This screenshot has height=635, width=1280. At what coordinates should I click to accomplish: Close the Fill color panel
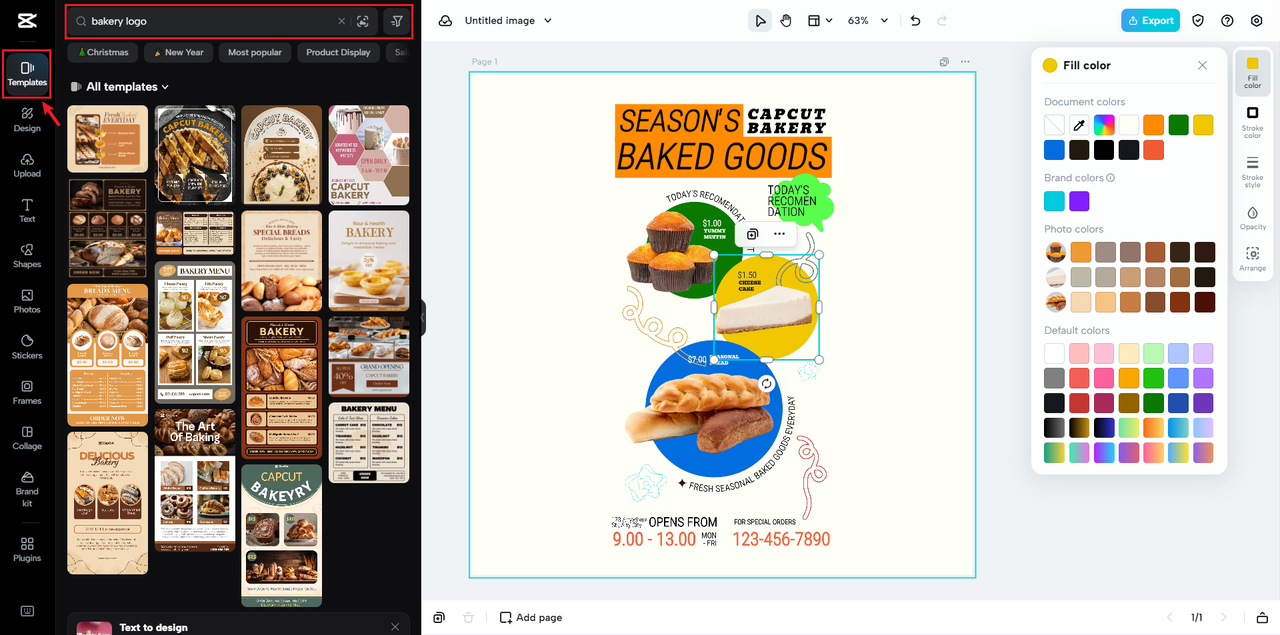[1202, 65]
